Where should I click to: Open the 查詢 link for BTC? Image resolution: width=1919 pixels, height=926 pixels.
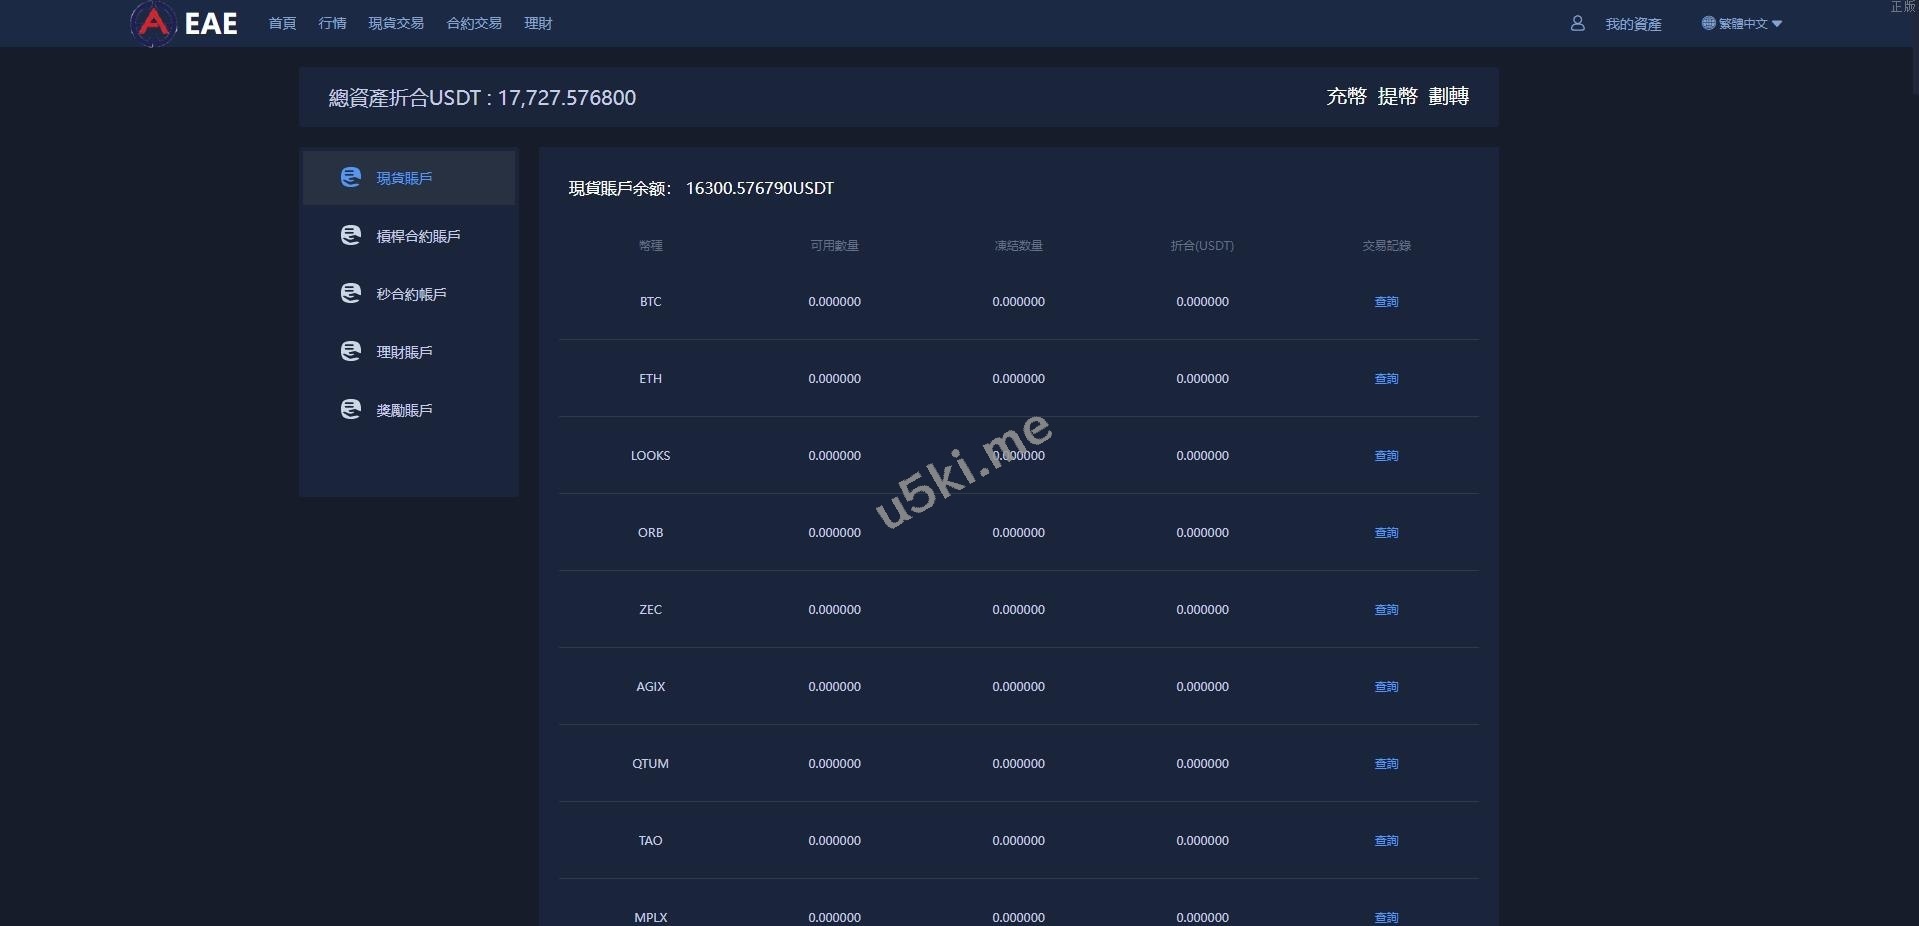tap(1386, 301)
